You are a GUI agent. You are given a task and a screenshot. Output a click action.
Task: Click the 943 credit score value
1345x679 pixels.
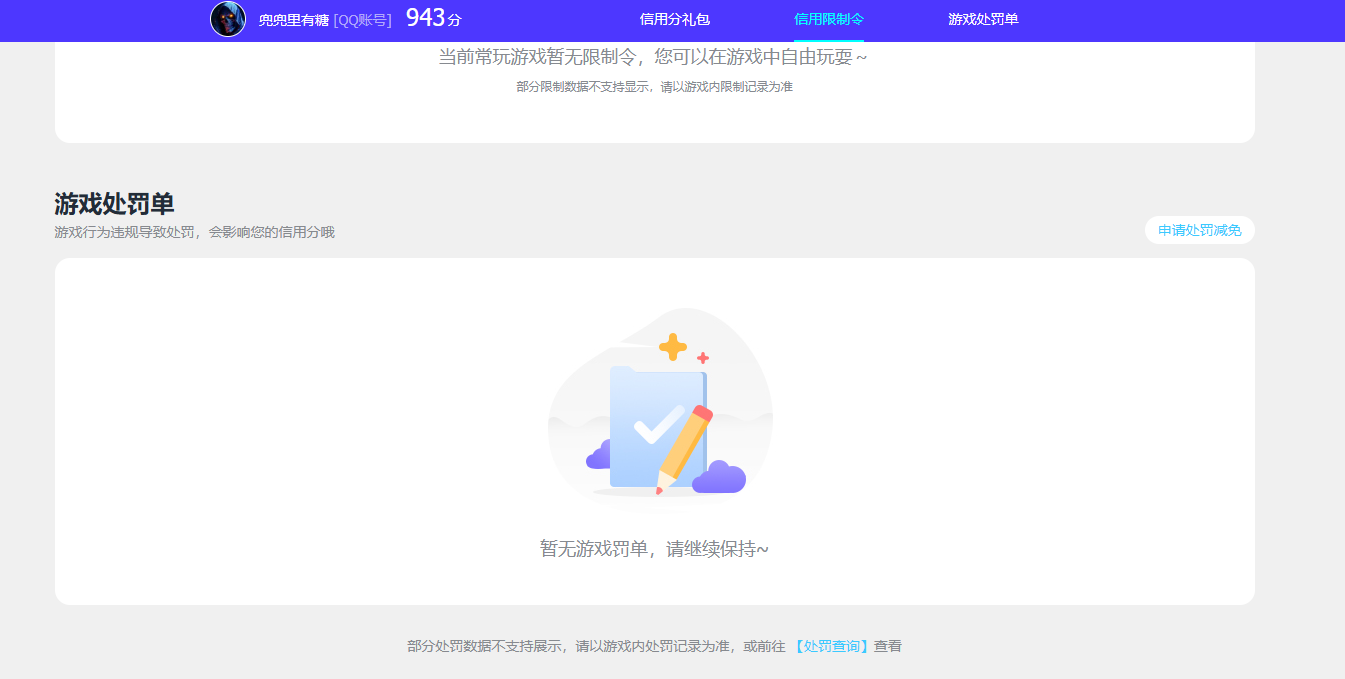coord(425,18)
